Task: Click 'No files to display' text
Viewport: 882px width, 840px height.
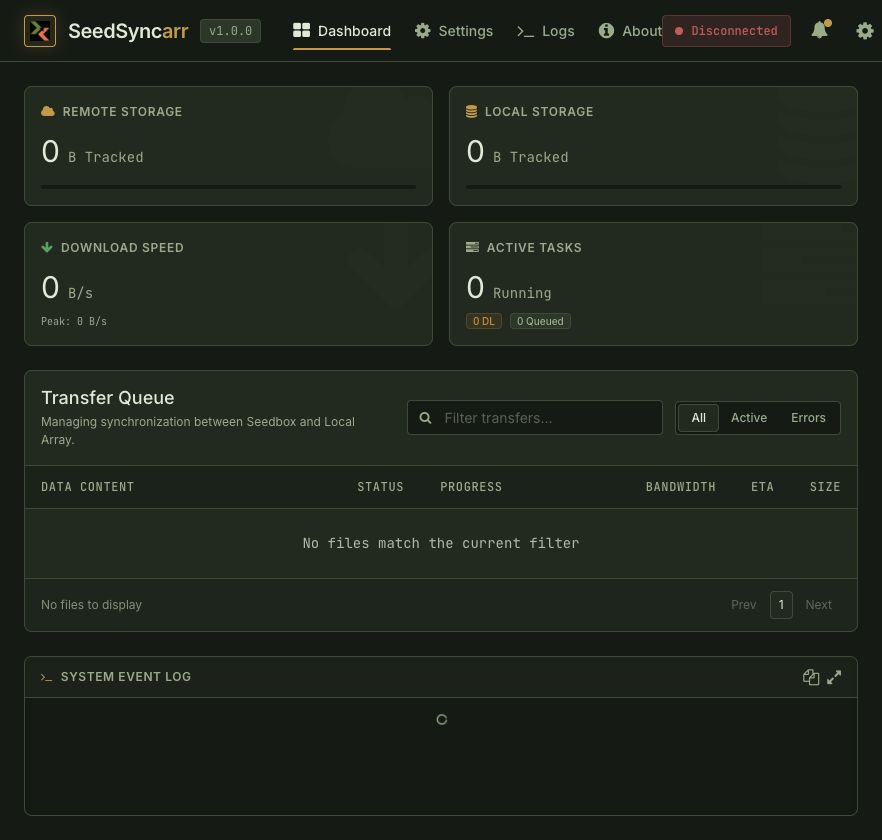Action: pos(92,605)
